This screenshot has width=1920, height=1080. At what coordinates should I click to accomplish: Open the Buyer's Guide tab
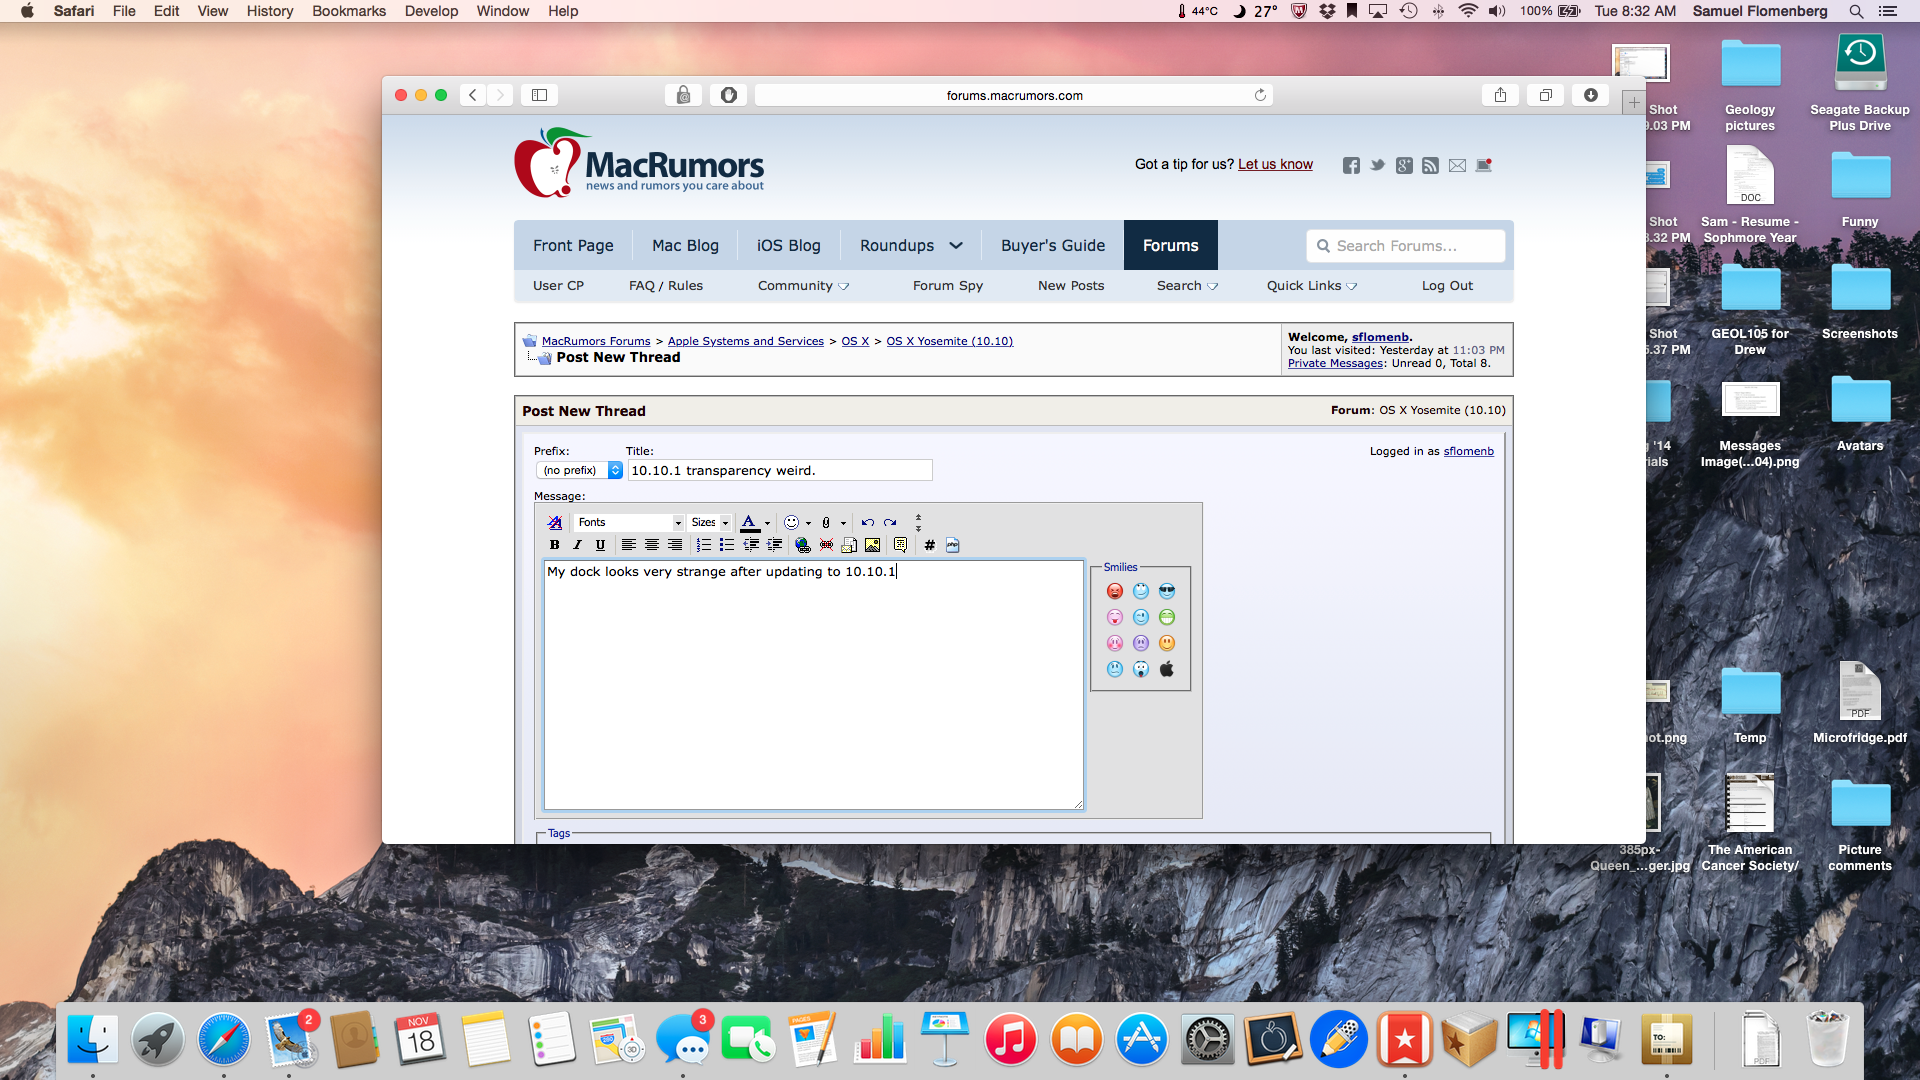1052,245
